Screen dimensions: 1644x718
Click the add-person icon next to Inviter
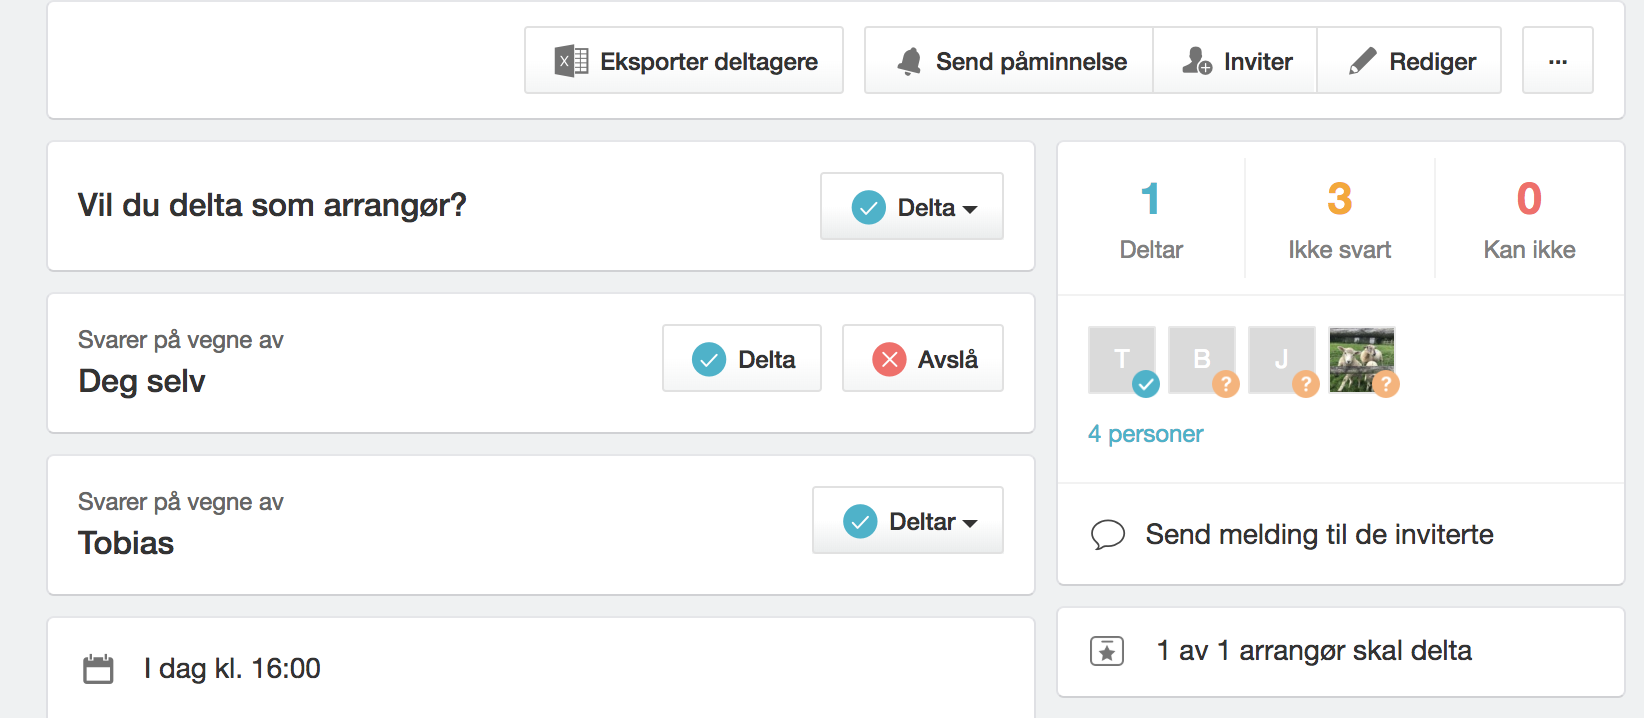coord(1197,61)
